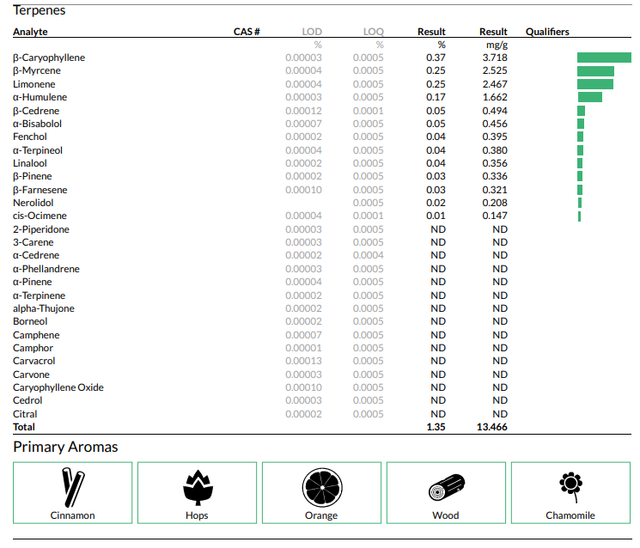Click the Analyte column header

(x=30, y=32)
